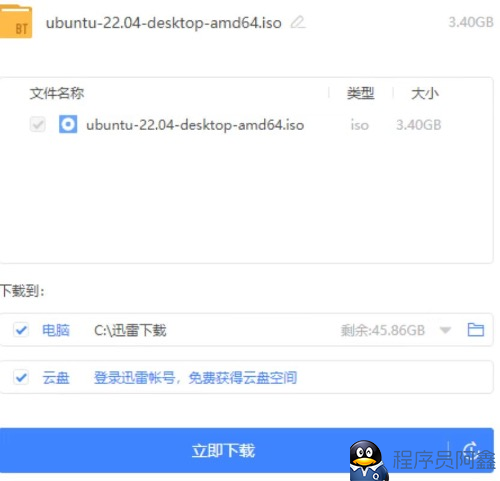Click the QQ penguin icon
This screenshot has width=500, height=481.
(368, 460)
